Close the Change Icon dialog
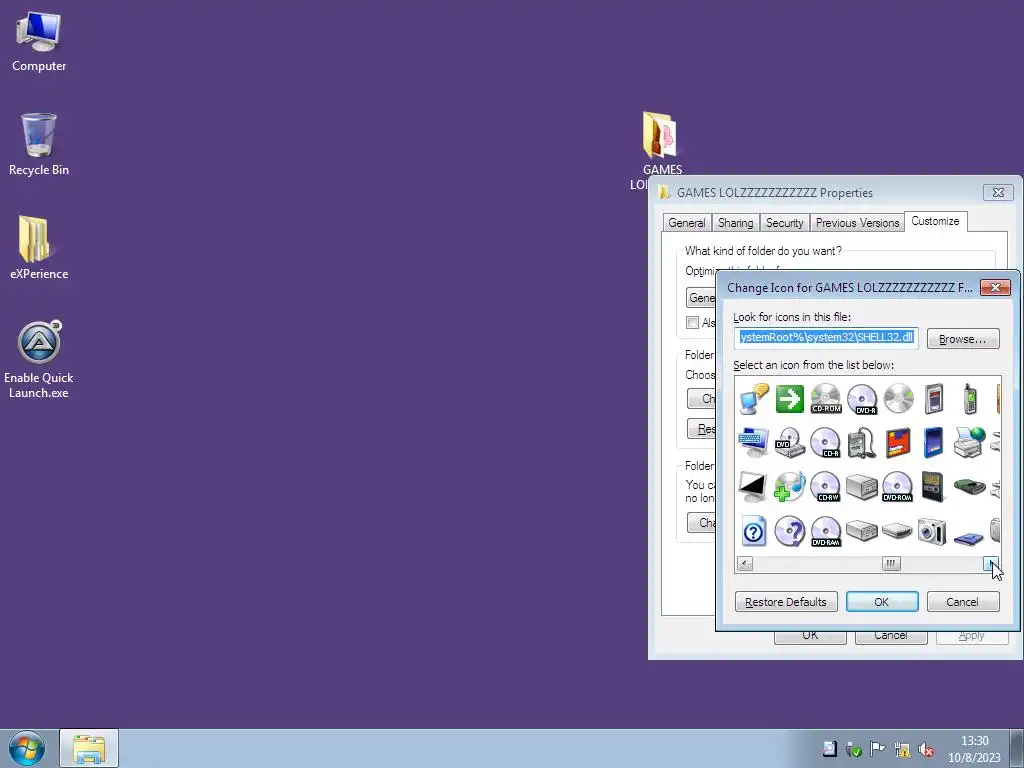 coord(995,287)
